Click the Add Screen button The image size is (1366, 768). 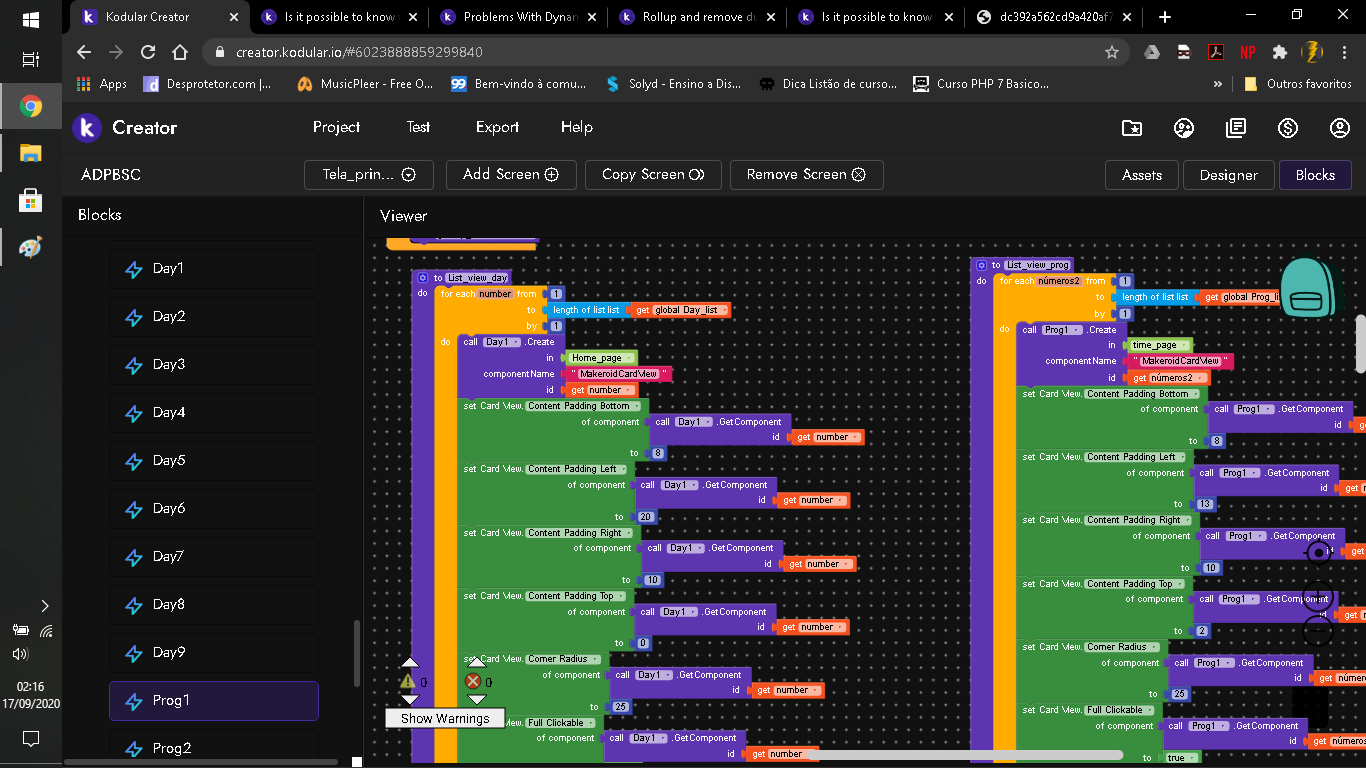point(510,174)
